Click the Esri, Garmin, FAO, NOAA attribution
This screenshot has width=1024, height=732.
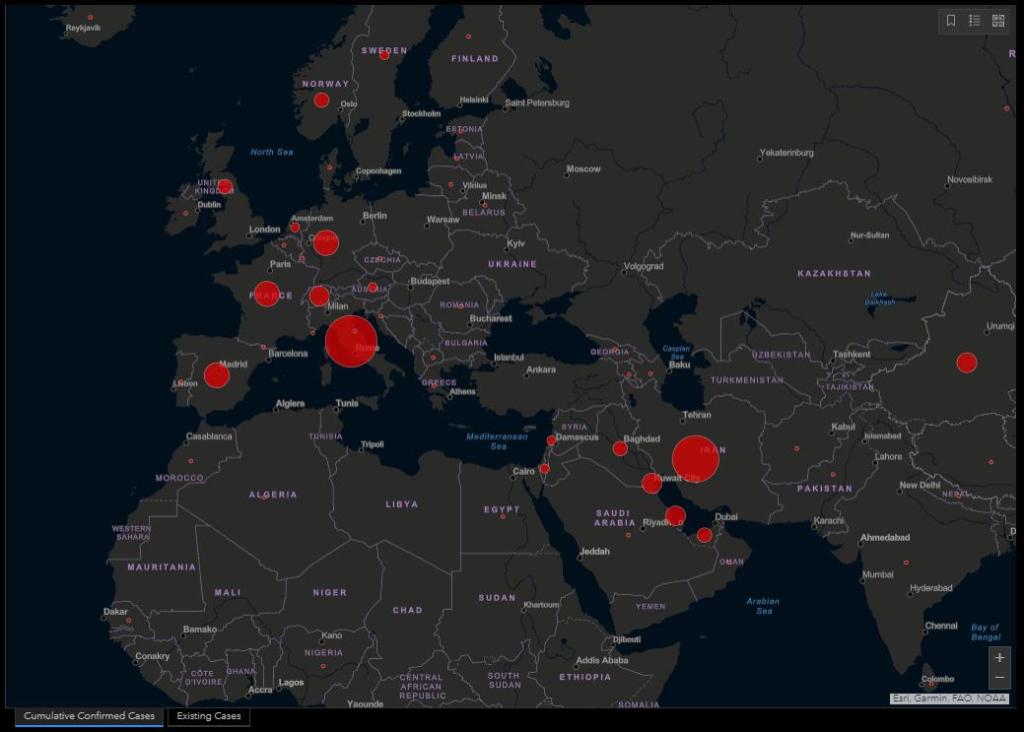tap(949, 699)
